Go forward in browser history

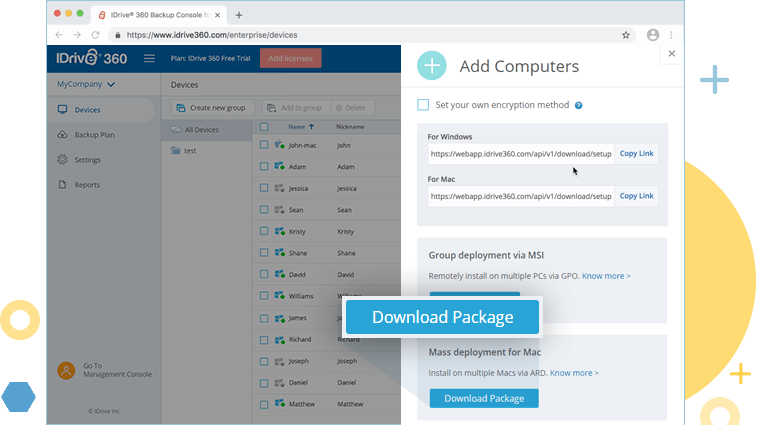77,35
